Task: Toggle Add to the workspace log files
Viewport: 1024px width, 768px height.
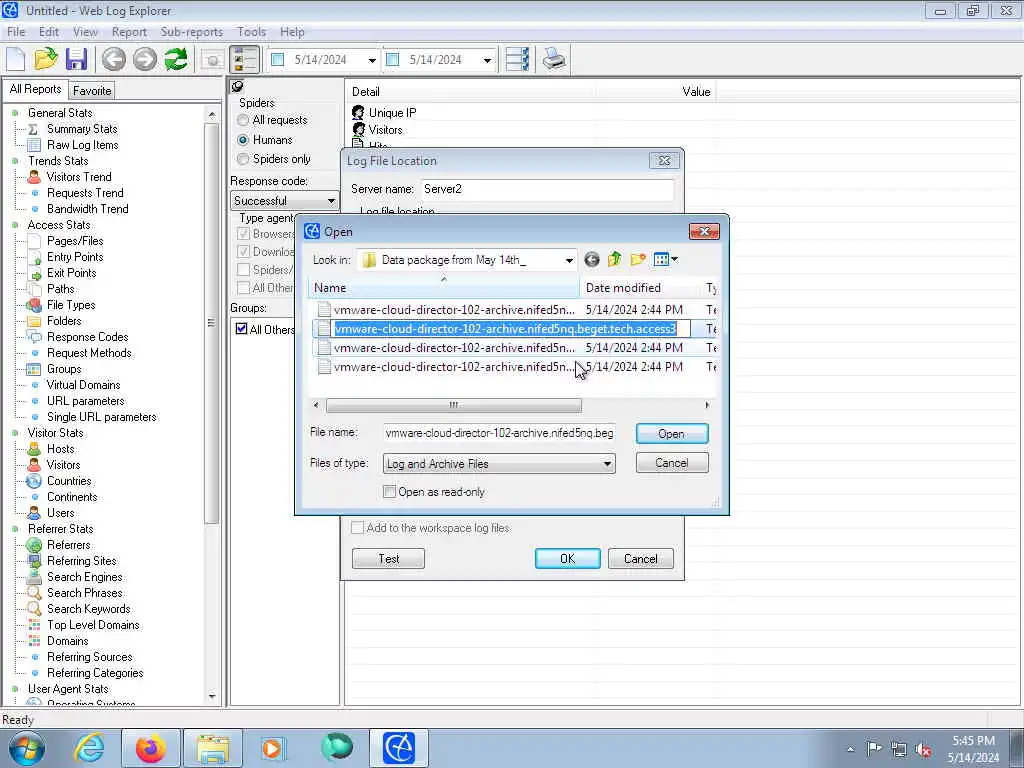Action: (357, 528)
